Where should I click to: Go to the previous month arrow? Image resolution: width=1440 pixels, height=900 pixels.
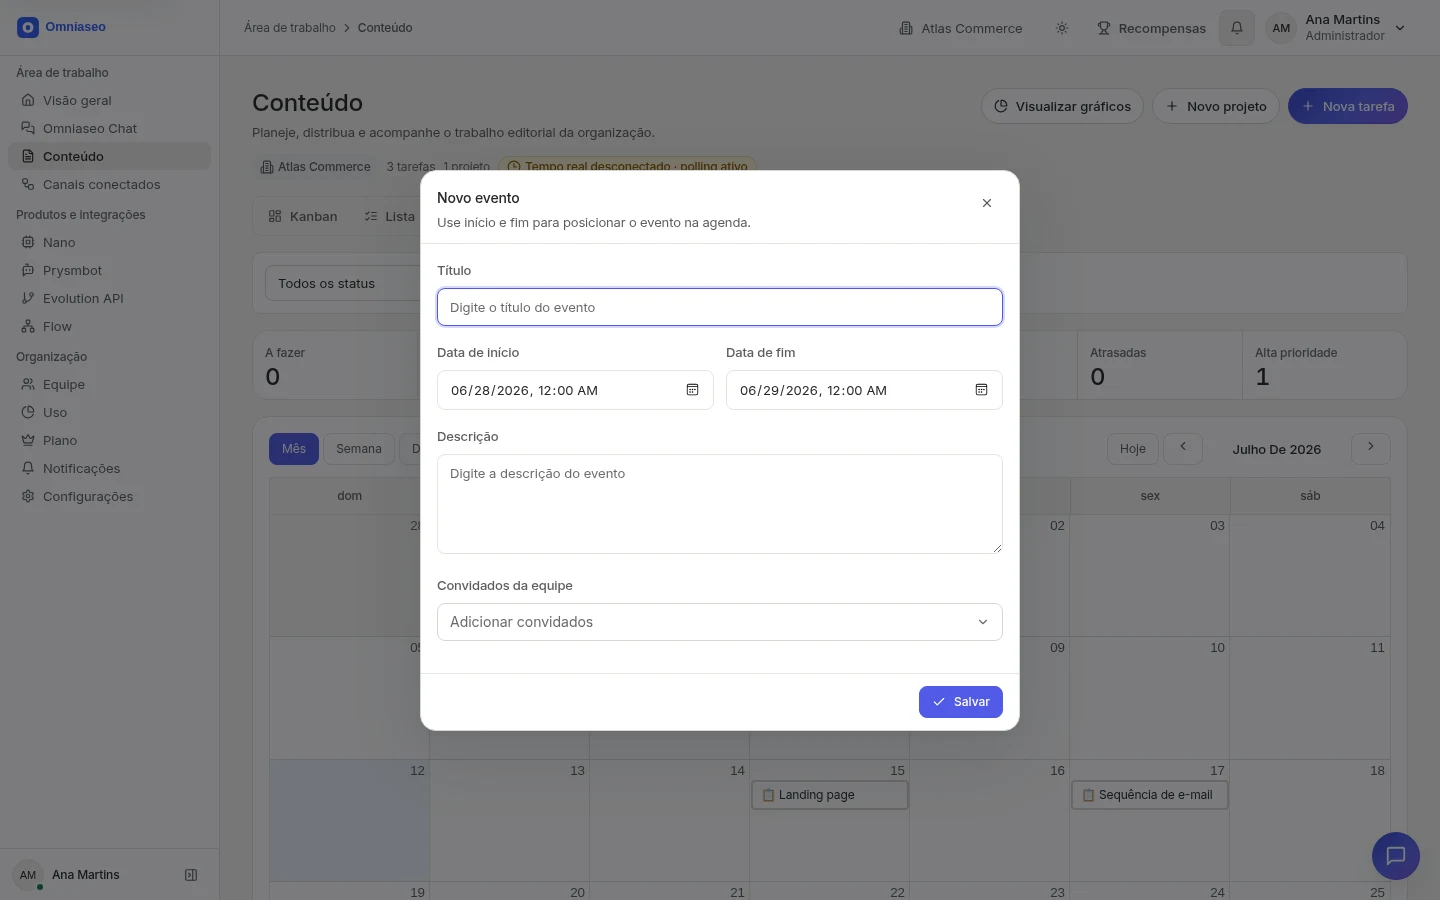[1183, 449]
